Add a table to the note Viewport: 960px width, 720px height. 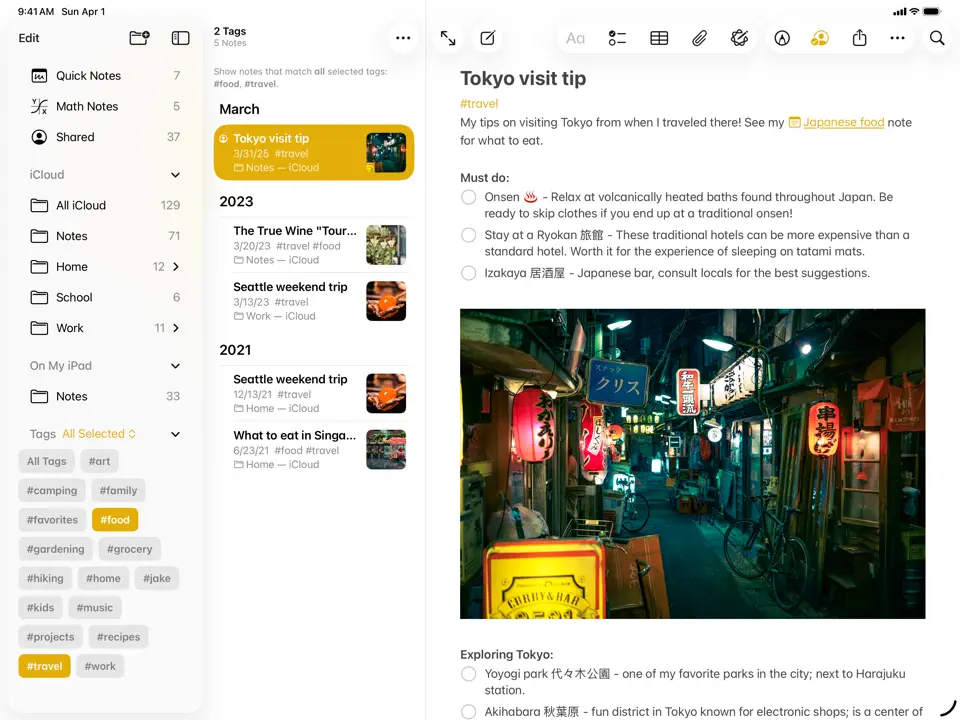pos(659,38)
